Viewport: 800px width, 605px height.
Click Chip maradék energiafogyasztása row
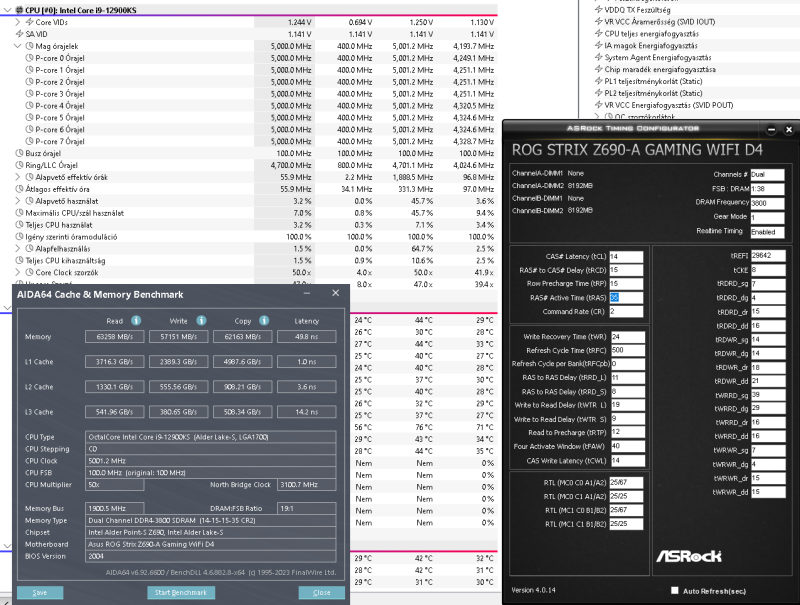[659, 69]
